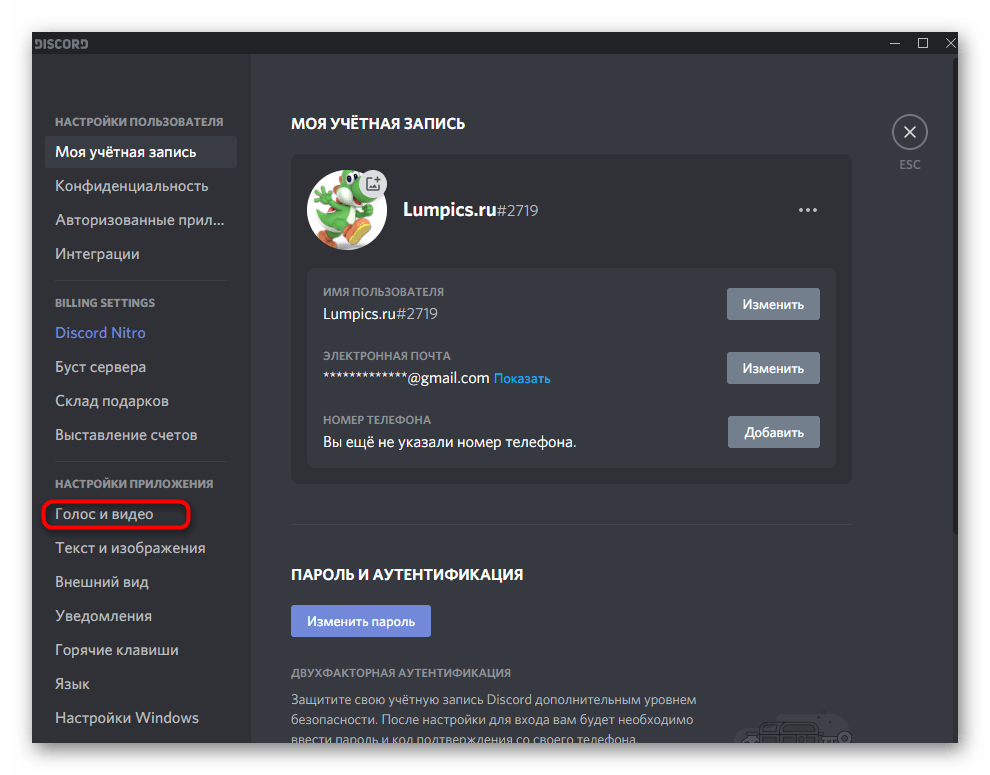Click the ESC close settings icon
Viewport: 990px width, 775px height.
pyautogui.click(x=909, y=132)
